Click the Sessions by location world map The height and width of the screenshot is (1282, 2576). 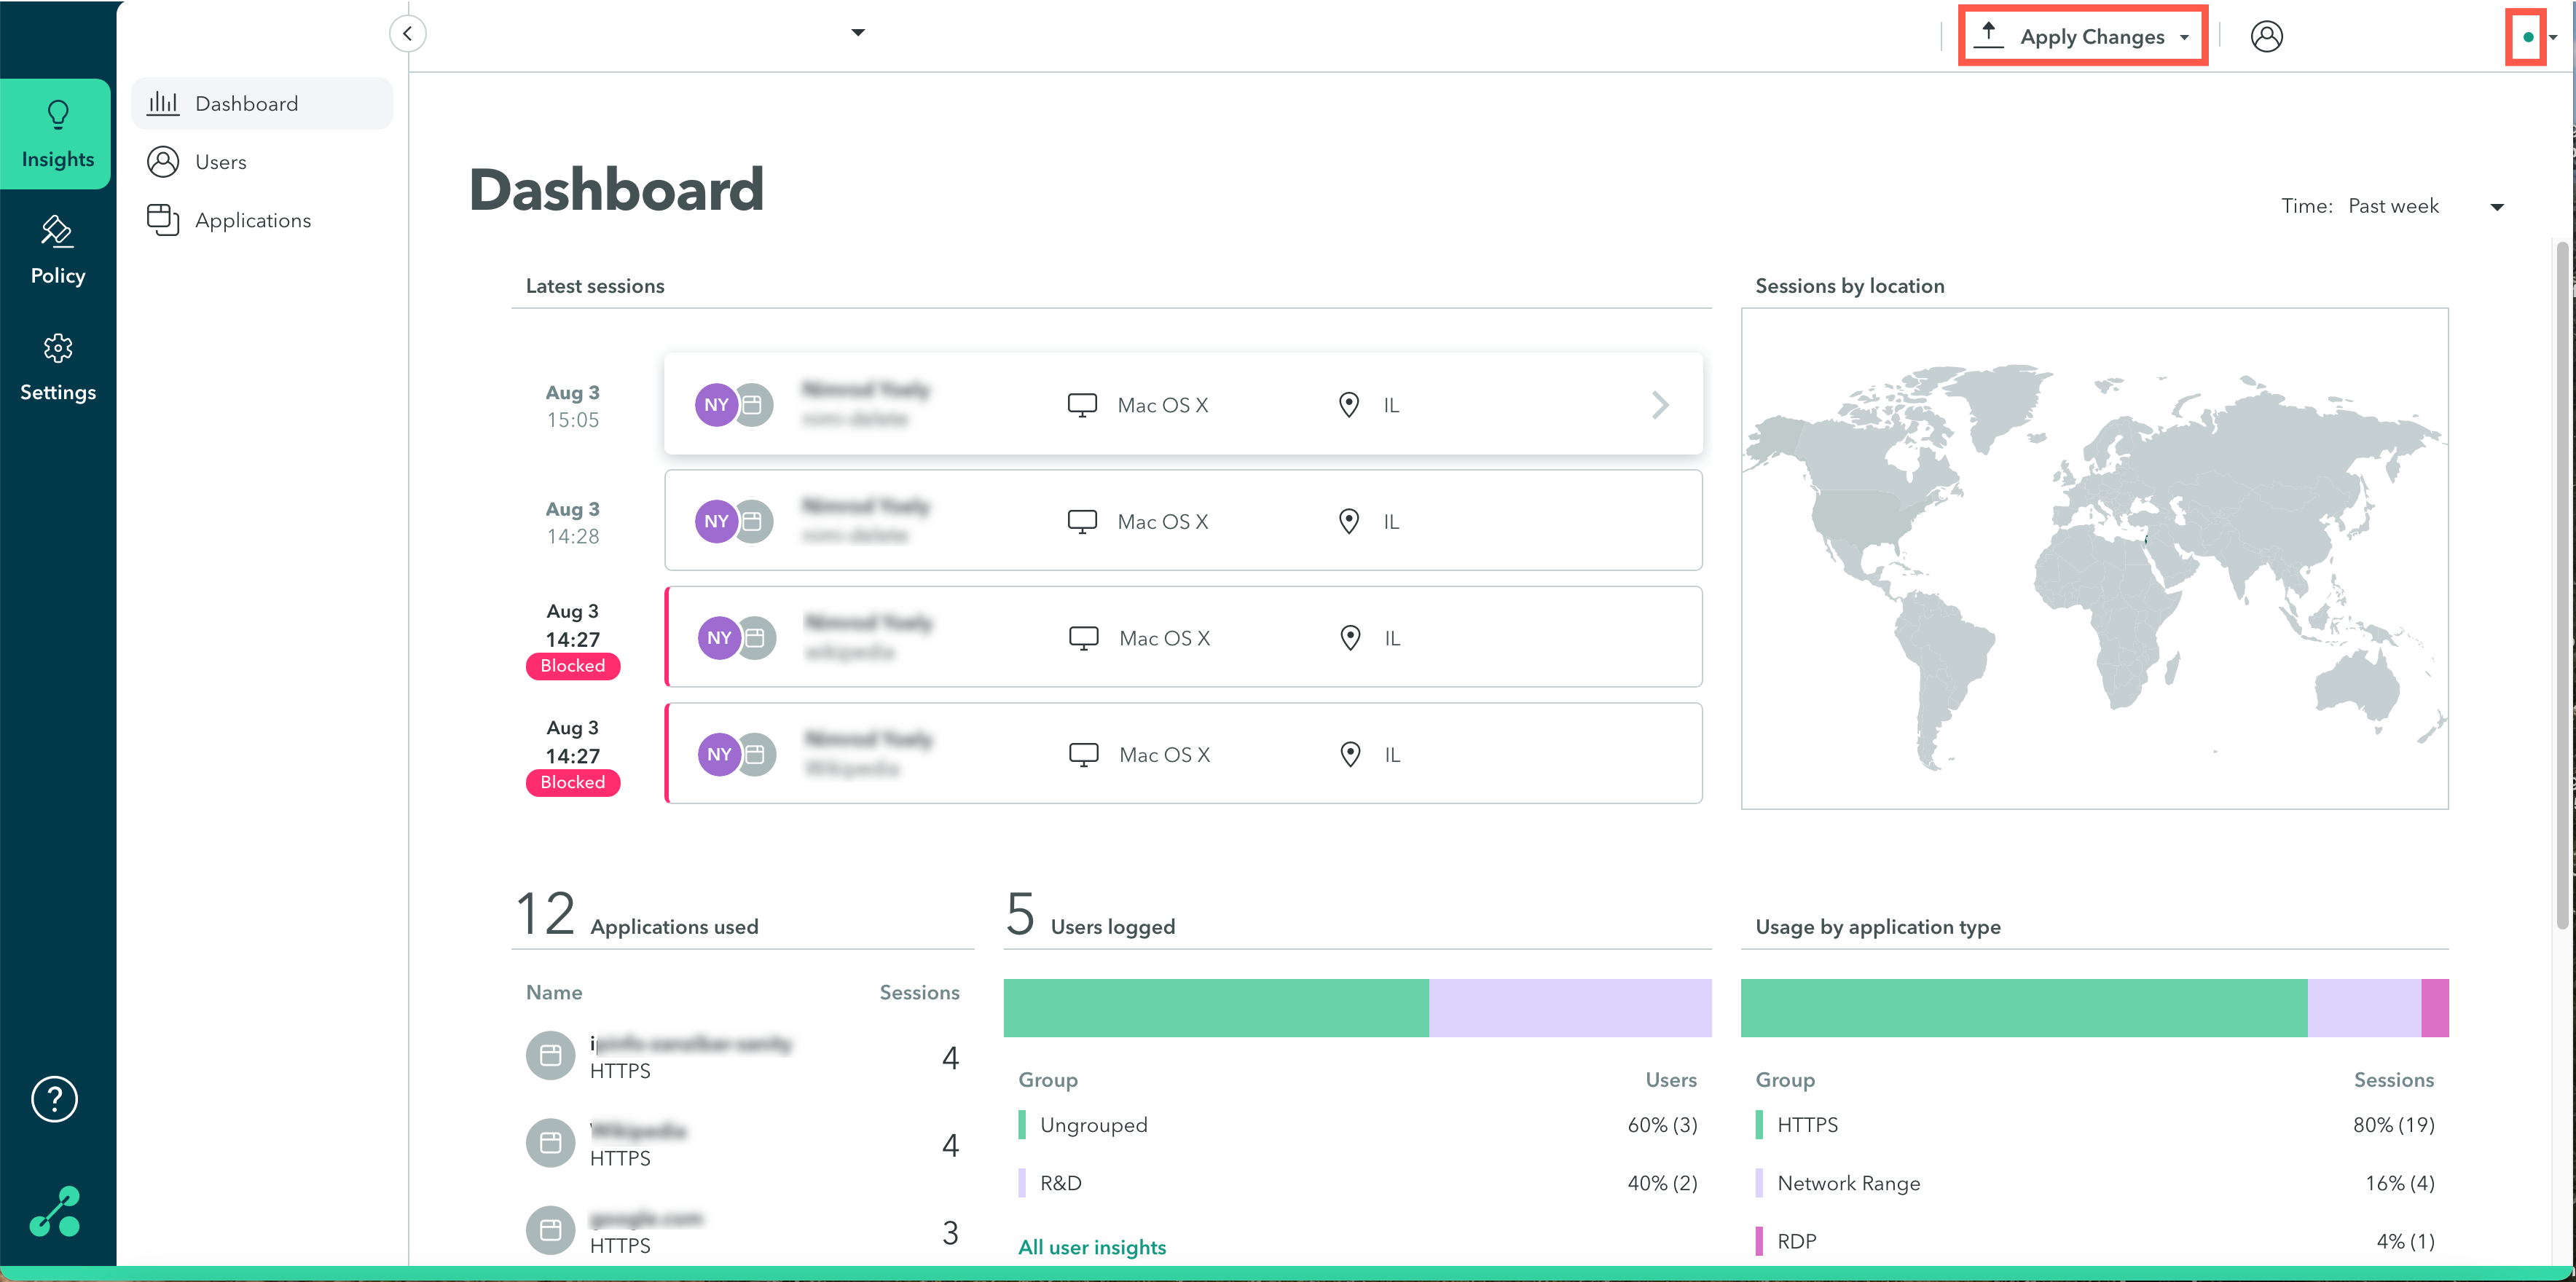pos(2094,558)
